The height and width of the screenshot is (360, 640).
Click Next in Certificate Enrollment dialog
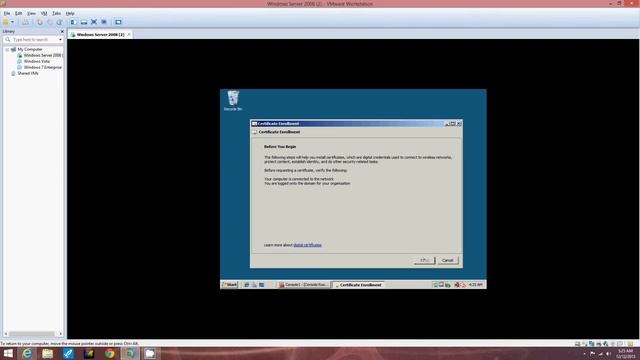pyautogui.click(x=424, y=260)
